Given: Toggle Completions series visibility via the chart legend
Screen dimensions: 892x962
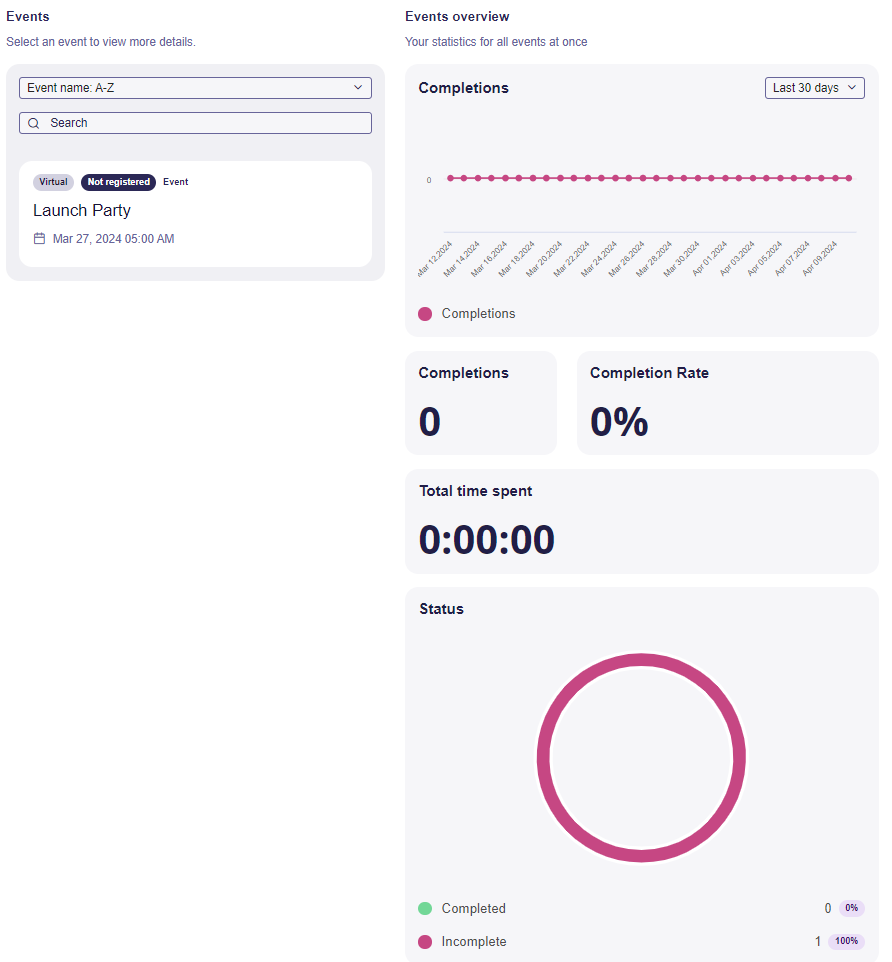Looking at the screenshot, I should pyautogui.click(x=466, y=313).
